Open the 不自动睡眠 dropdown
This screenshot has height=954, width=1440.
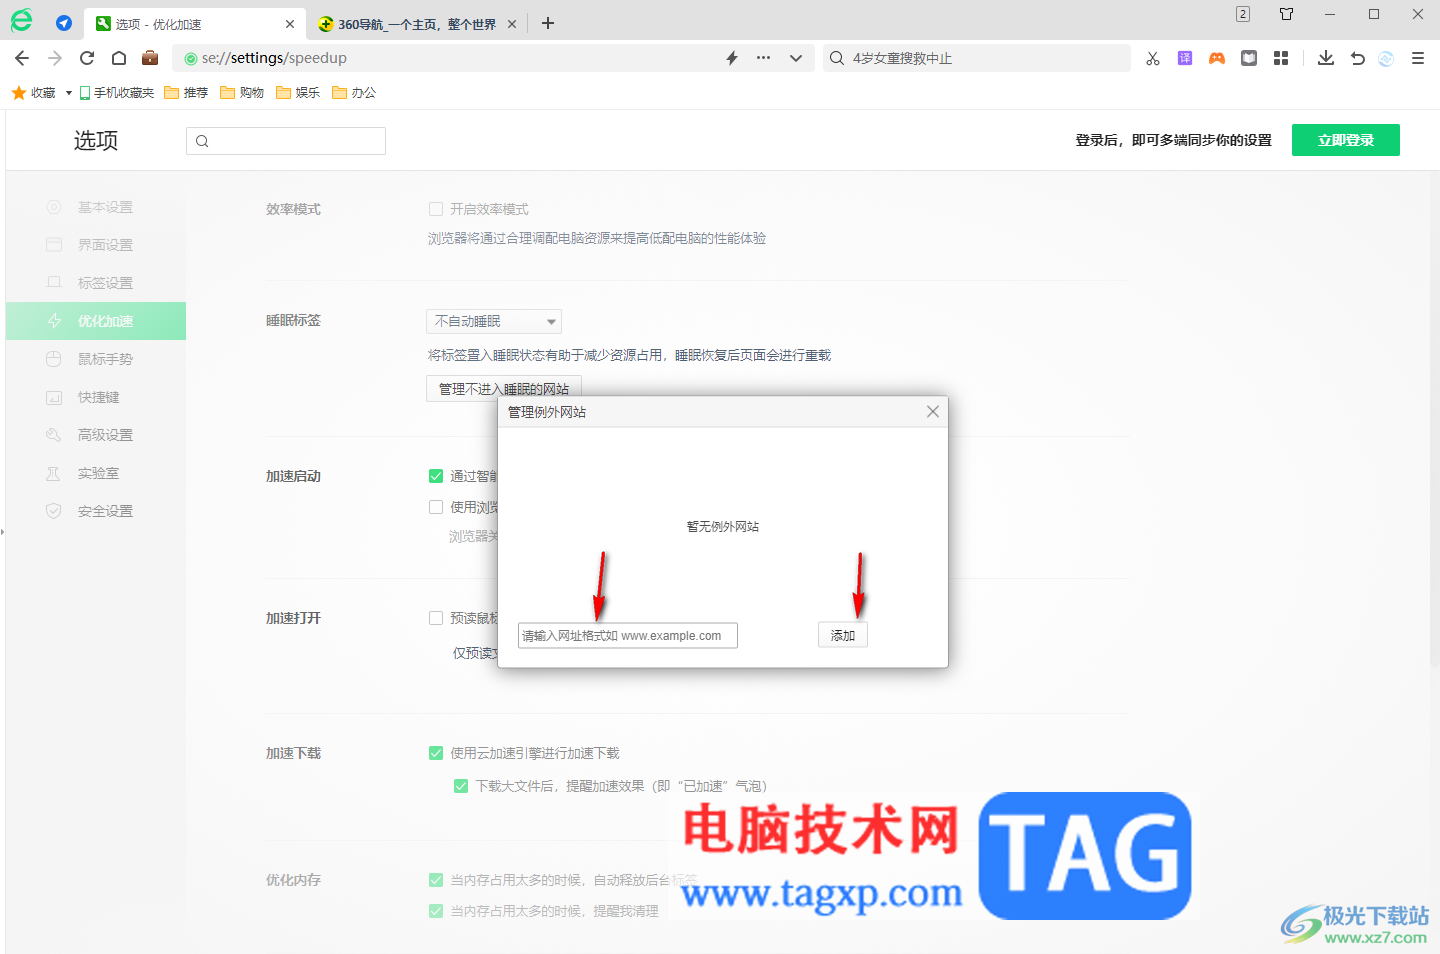(493, 321)
